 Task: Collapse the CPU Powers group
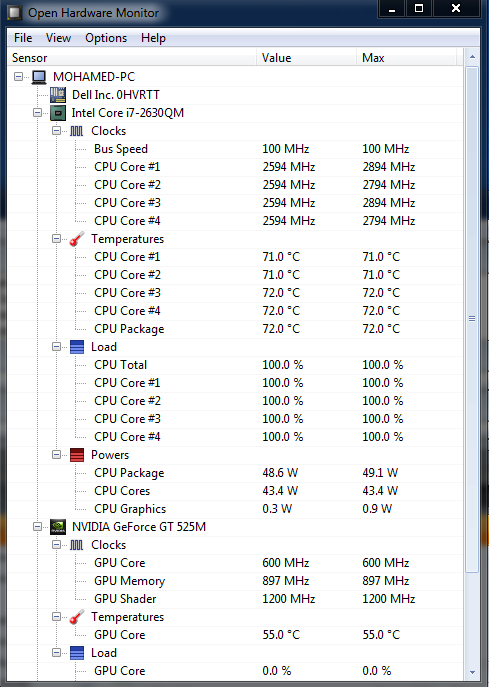[x=57, y=454]
